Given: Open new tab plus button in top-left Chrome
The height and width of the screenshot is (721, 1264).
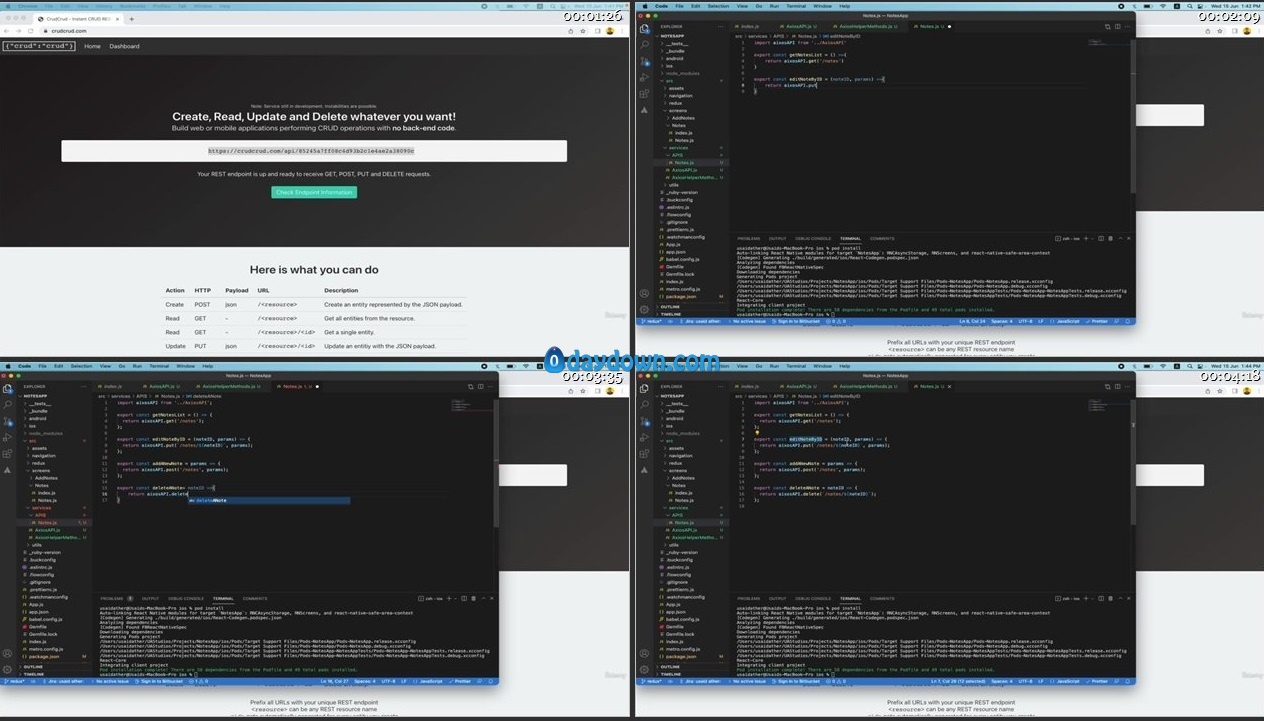Looking at the screenshot, I should point(132,19).
